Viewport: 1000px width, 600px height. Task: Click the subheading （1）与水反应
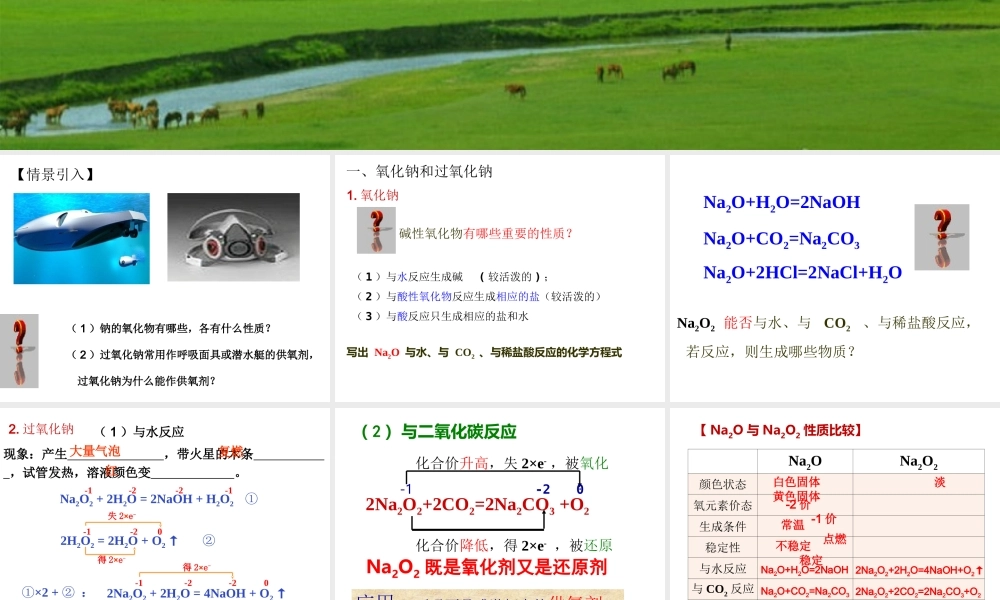pos(142,432)
